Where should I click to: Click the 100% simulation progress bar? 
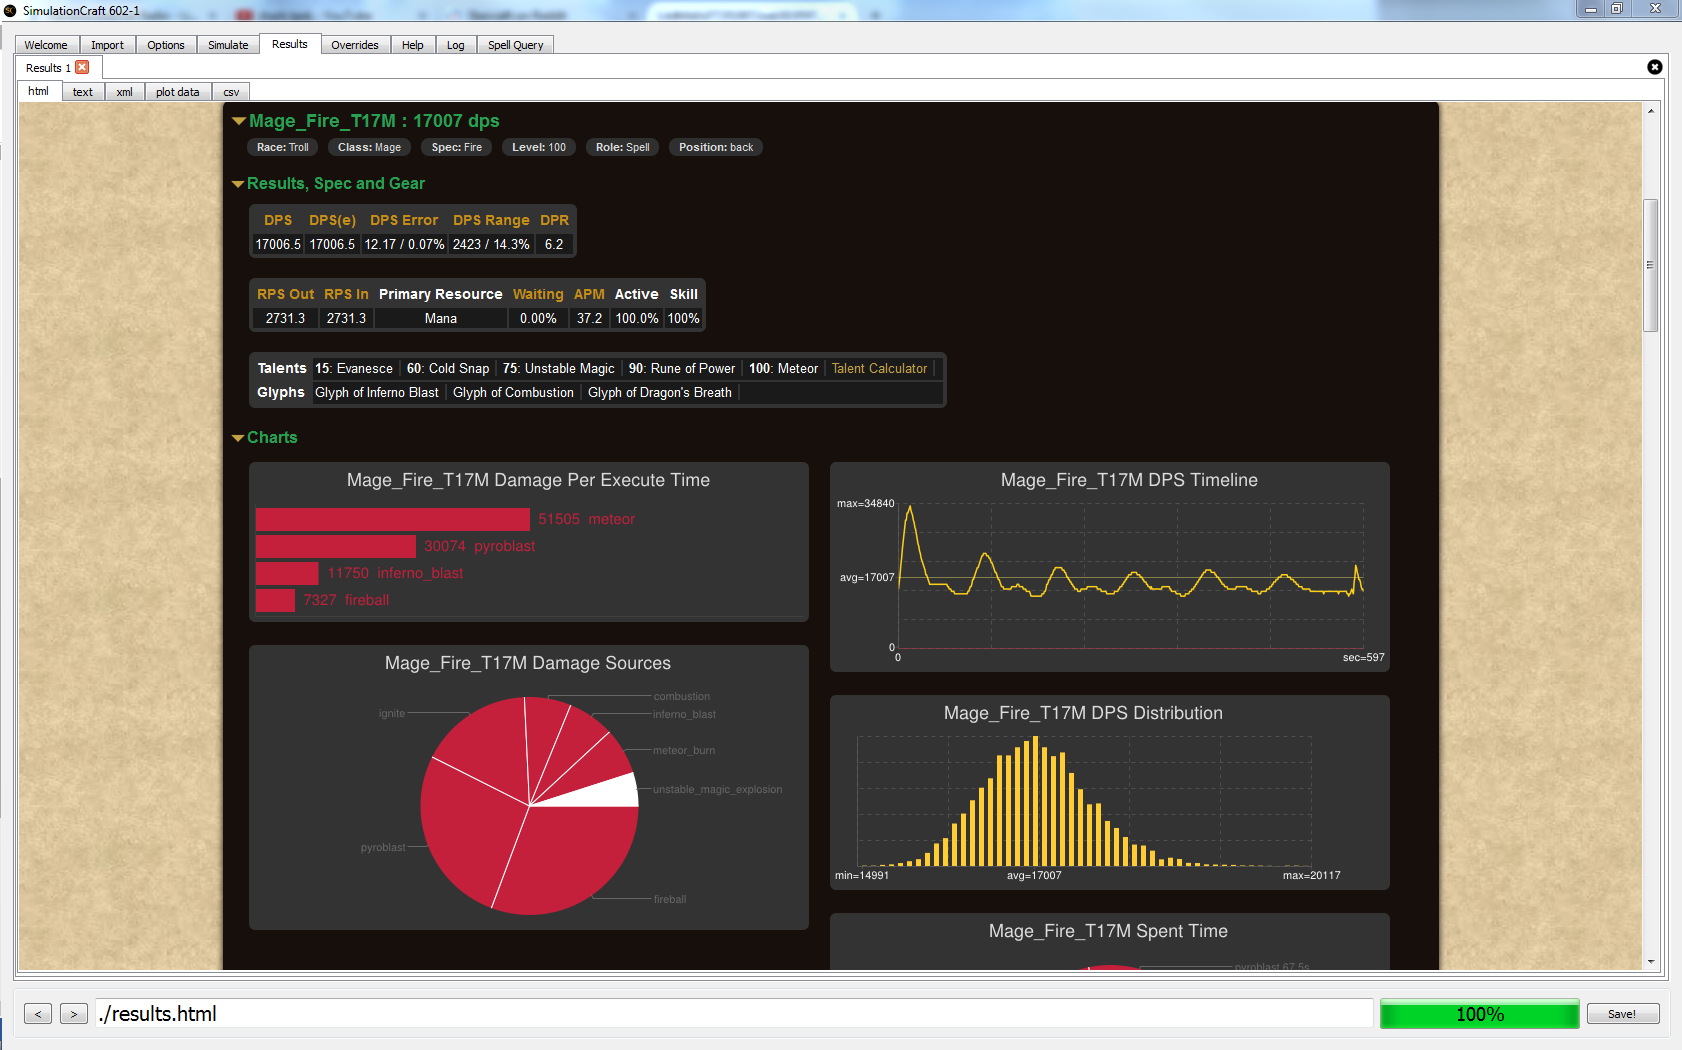point(1480,1014)
